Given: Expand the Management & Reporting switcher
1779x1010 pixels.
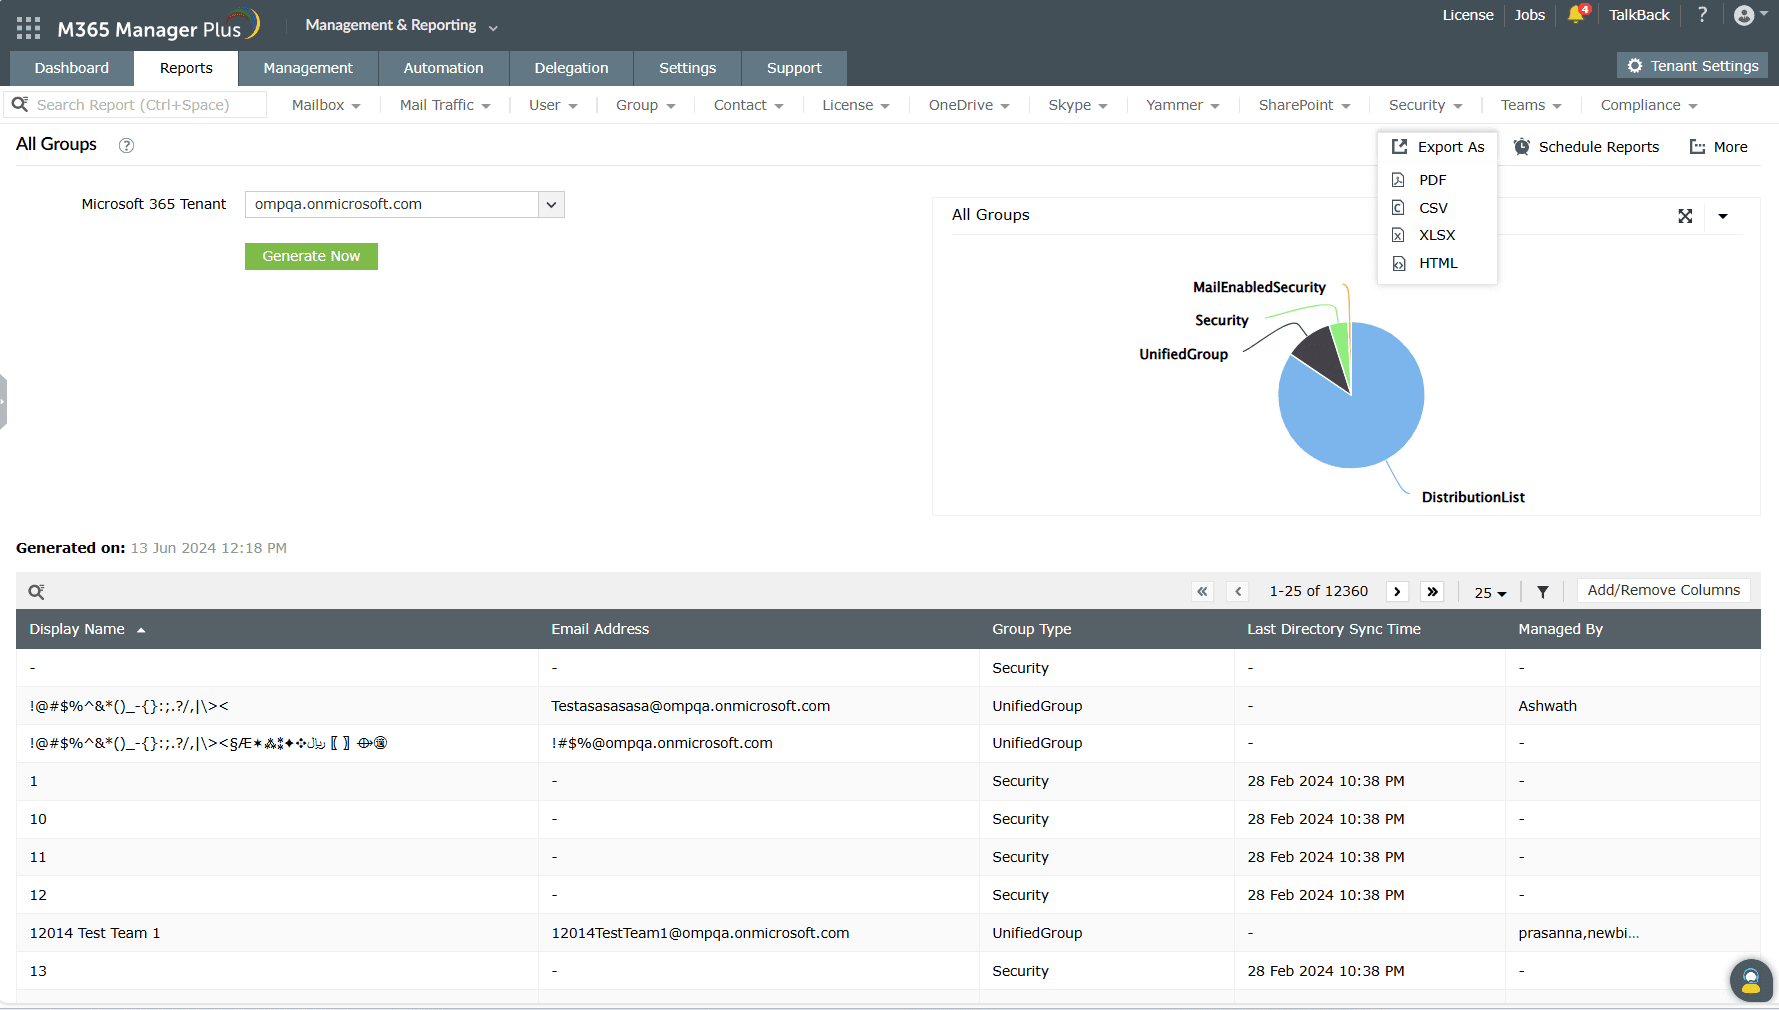Looking at the screenshot, I should (x=401, y=25).
